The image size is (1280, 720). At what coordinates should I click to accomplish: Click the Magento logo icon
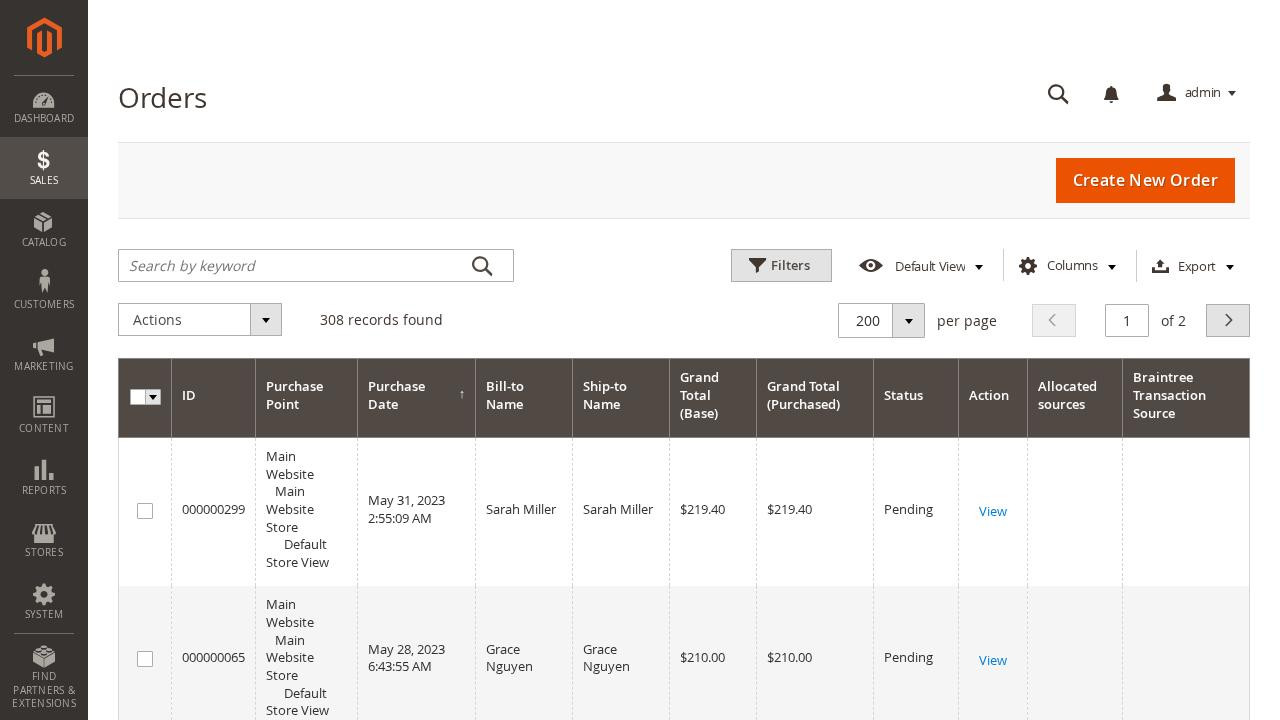pyautogui.click(x=44, y=38)
